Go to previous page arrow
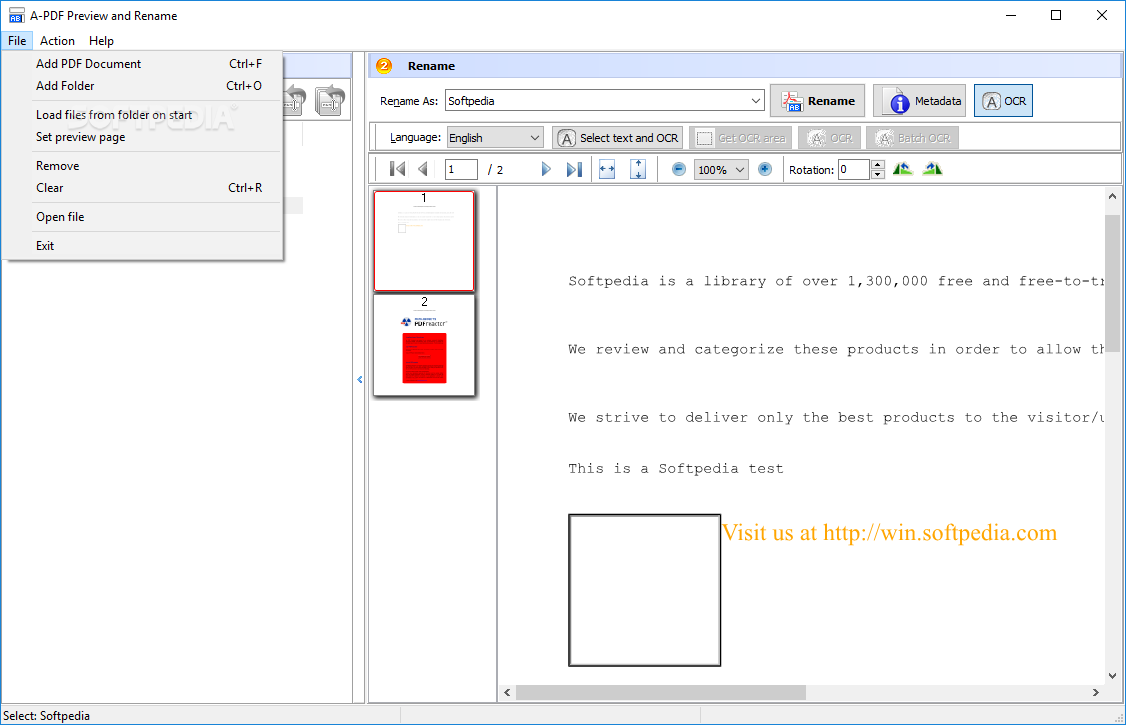This screenshot has width=1126, height=725. (x=423, y=169)
